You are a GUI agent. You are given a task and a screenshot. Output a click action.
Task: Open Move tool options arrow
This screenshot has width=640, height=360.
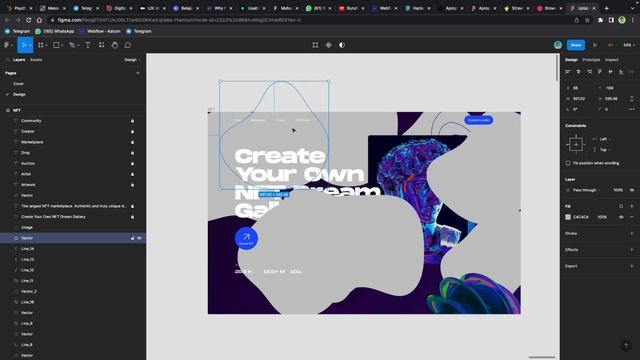(x=30, y=45)
